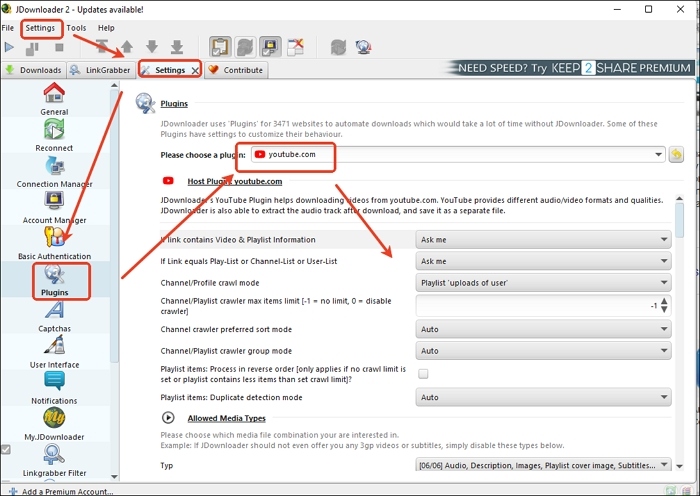
Task: Open 'Link equals Play-List' Ask me dropdown
Action: [x=543, y=261]
